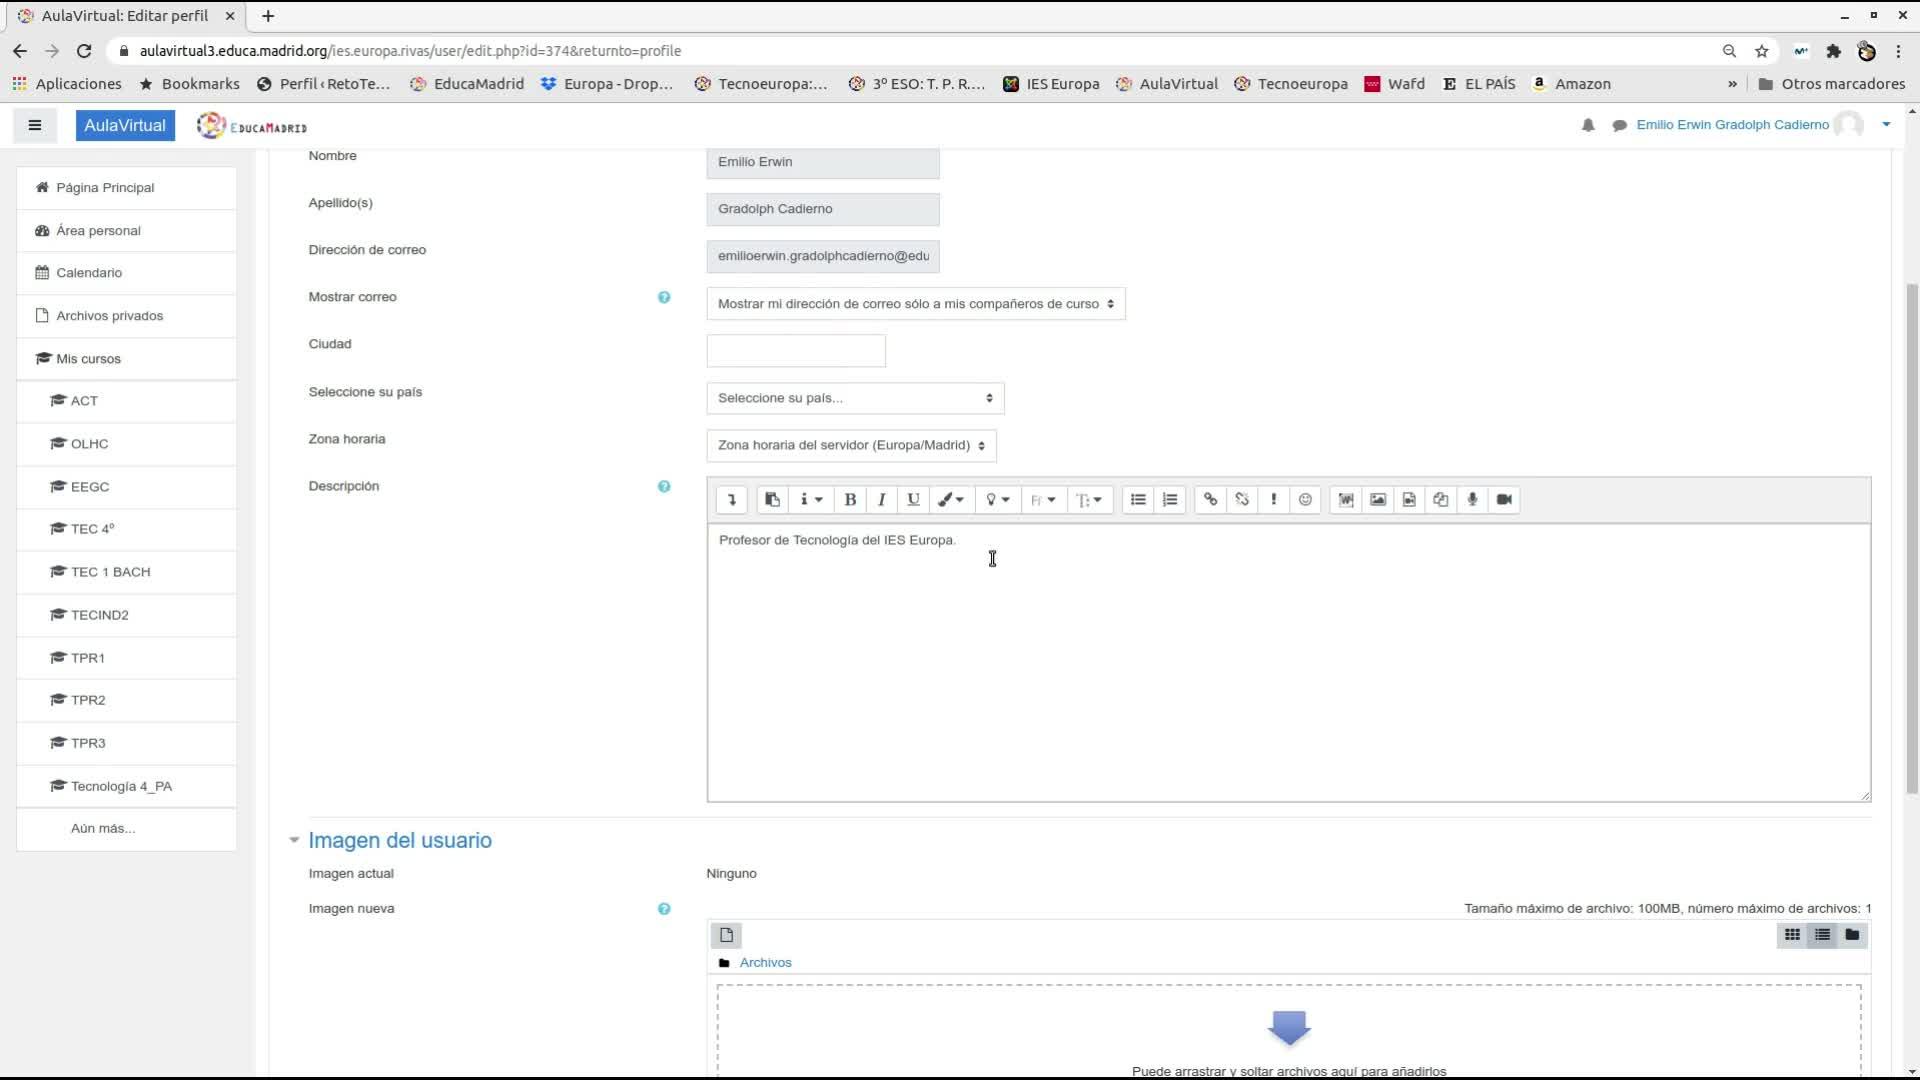Screen dimensions: 1920x1080
Task: Open the Mostrar correo dropdown
Action: [915, 304]
